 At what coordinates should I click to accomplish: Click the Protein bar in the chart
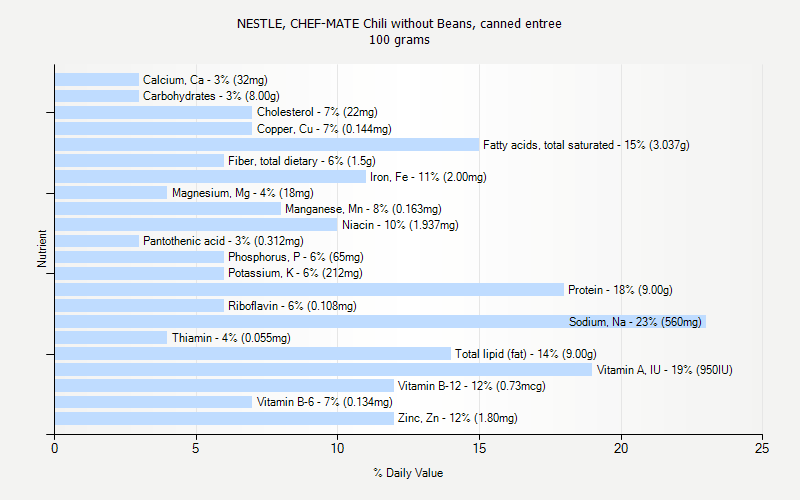point(309,290)
